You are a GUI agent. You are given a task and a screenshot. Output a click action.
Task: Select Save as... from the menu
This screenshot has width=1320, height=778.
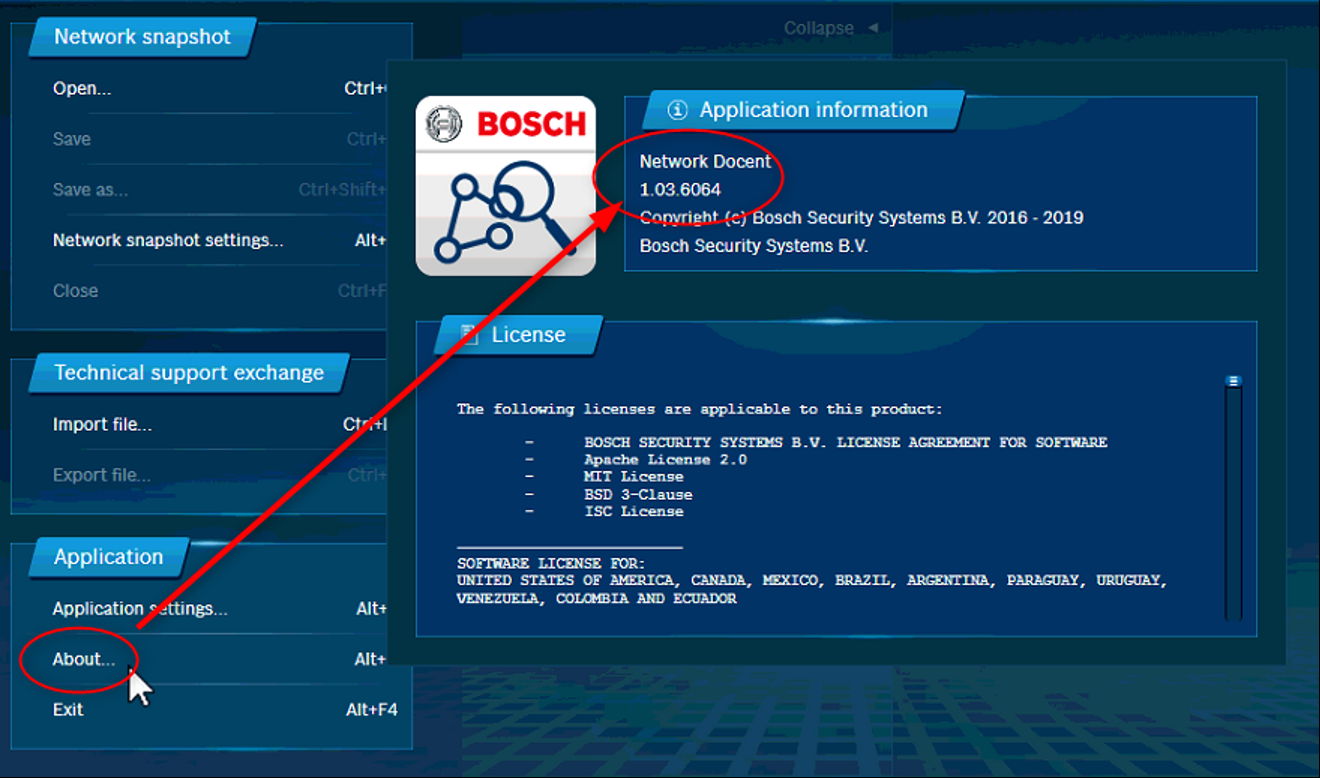[90, 190]
